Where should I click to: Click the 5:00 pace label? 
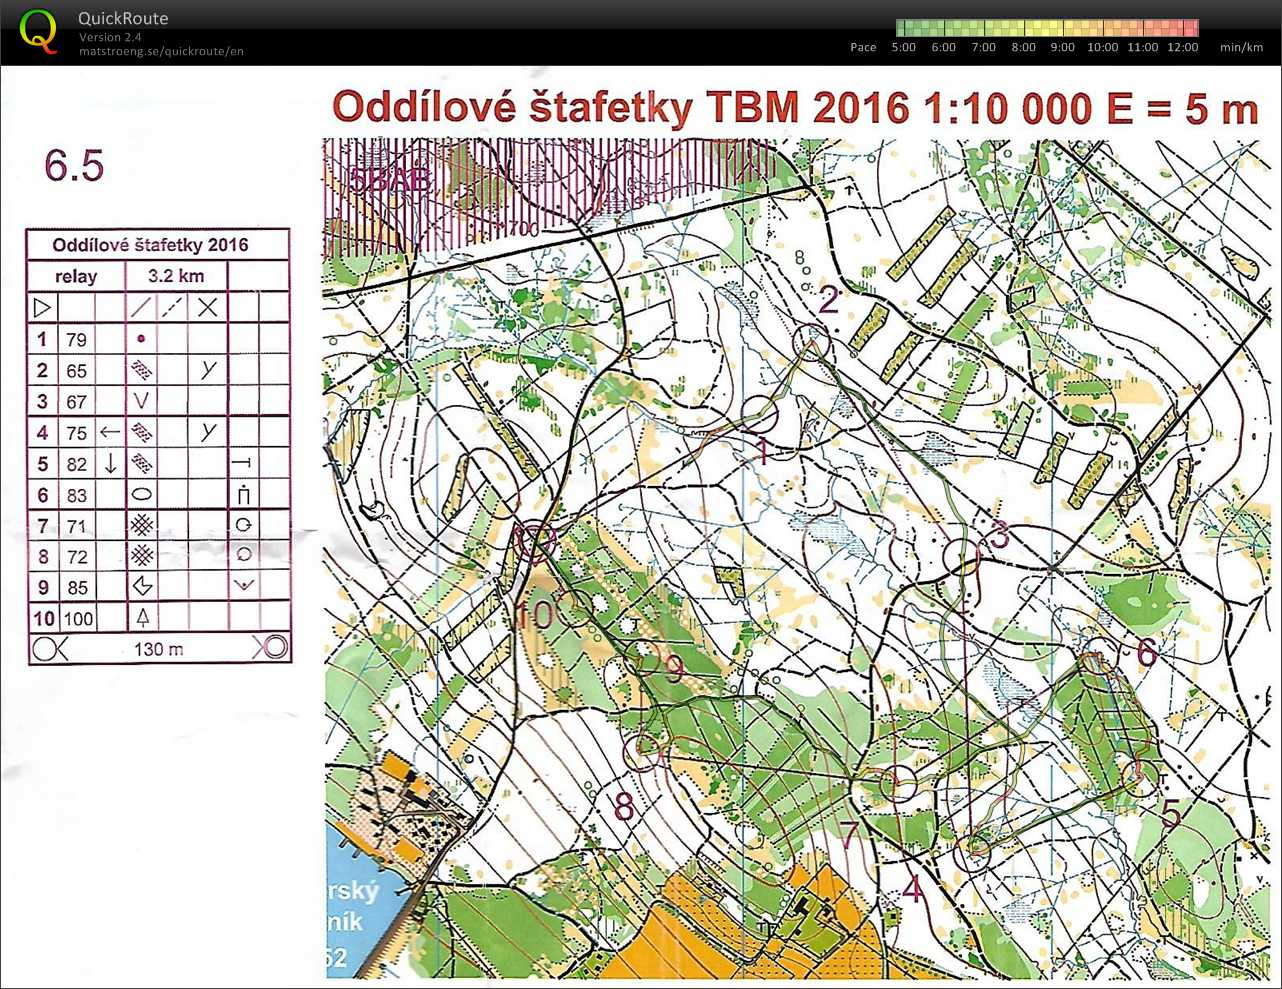pyautogui.click(x=903, y=47)
